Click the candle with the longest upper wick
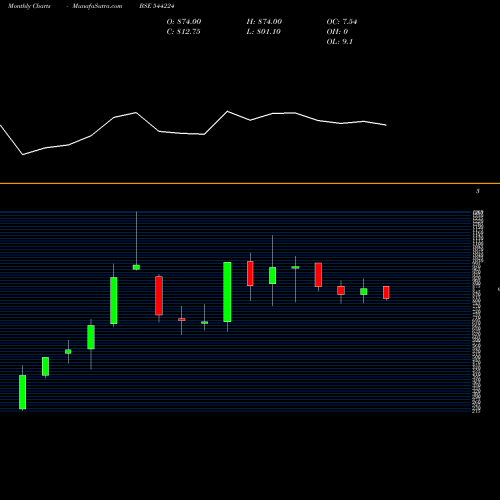Image resolution: width=500 pixels, height=500 pixels. [136, 267]
